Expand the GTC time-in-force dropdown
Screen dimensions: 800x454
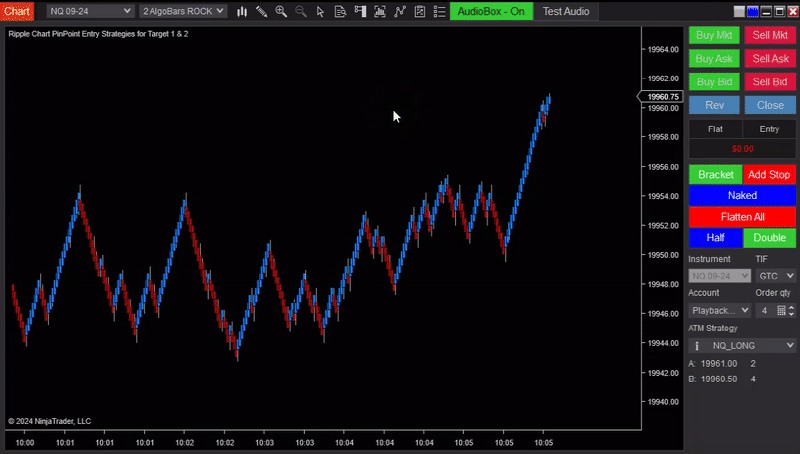tap(775, 276)
